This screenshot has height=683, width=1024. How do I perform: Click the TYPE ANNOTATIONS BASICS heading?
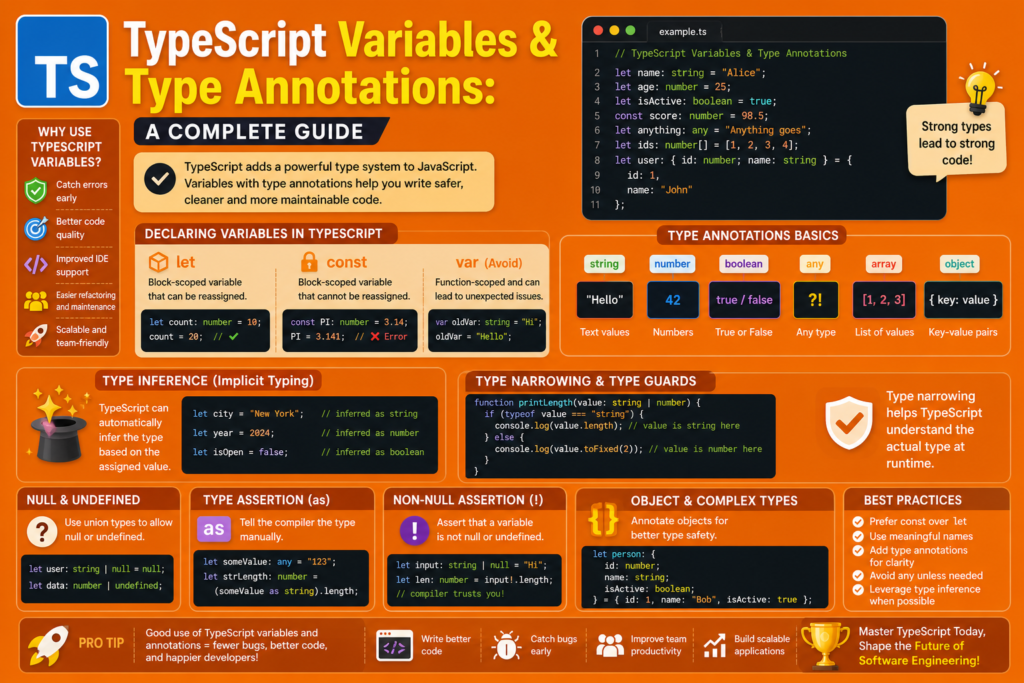pos(753,236)
